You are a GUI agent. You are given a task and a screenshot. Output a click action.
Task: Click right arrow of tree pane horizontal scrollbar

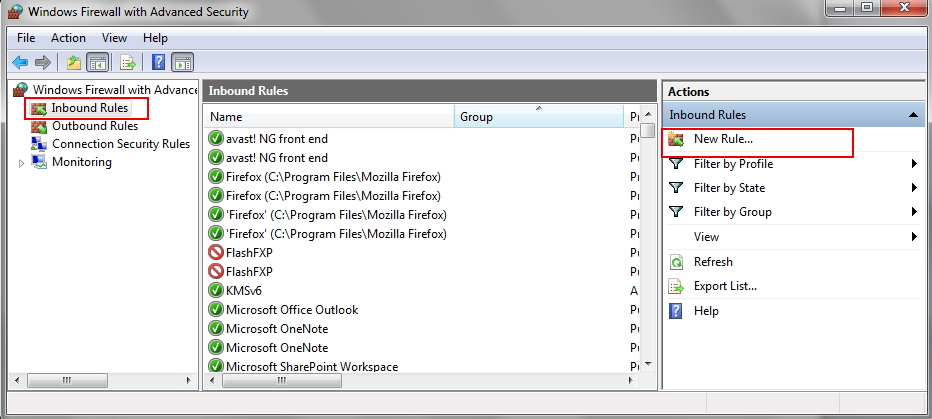click(189, 380)
